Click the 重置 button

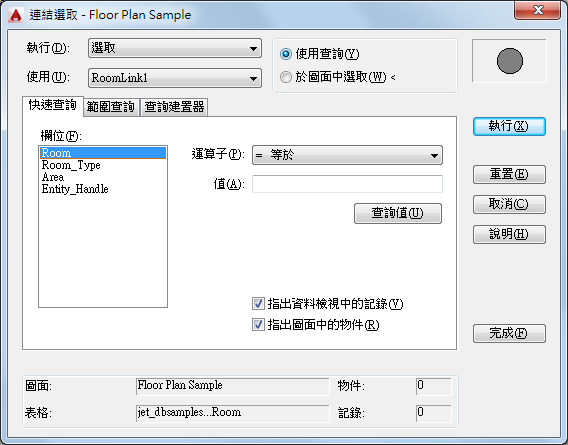[509, 174]
